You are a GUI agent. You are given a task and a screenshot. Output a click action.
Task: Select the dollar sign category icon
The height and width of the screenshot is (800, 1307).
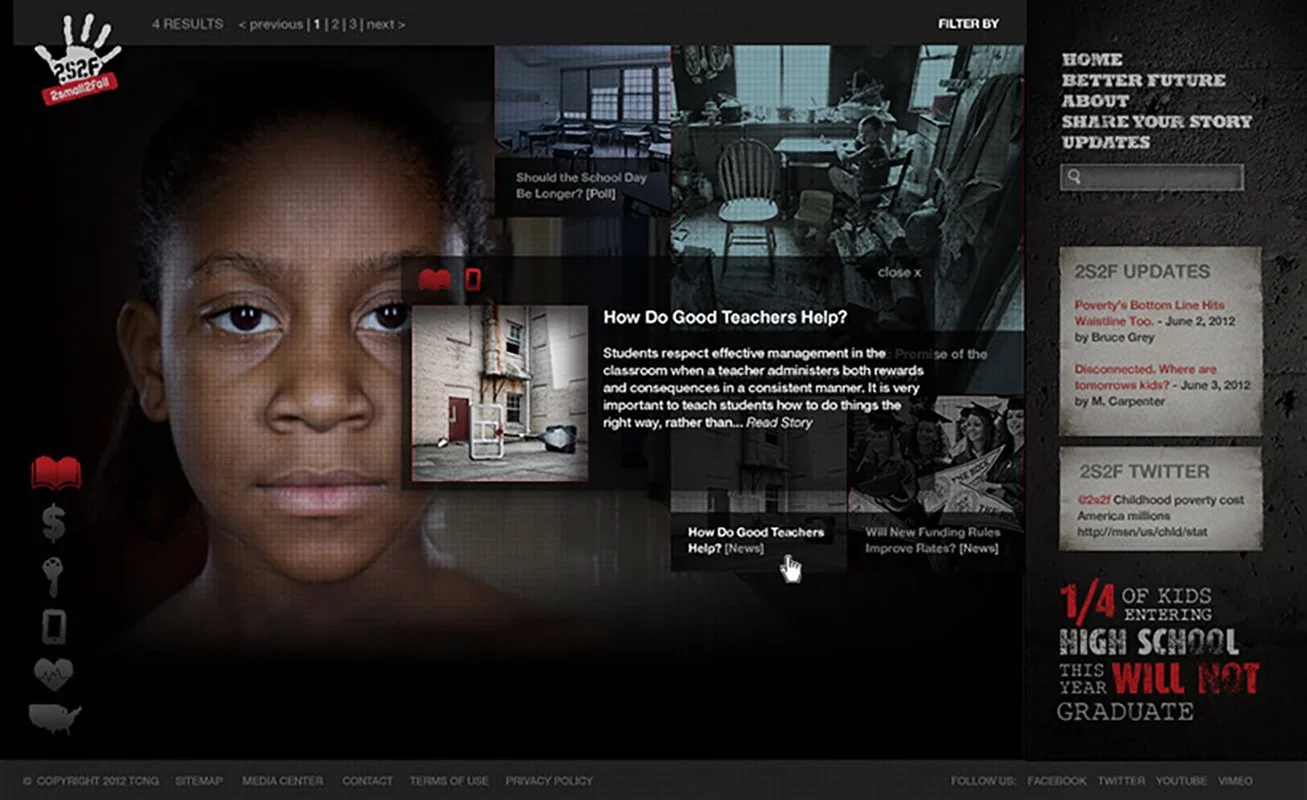coord(54,523)
